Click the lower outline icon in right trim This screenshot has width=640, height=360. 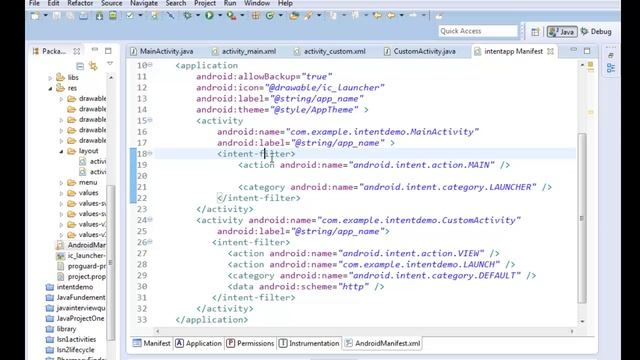(611, 68)
